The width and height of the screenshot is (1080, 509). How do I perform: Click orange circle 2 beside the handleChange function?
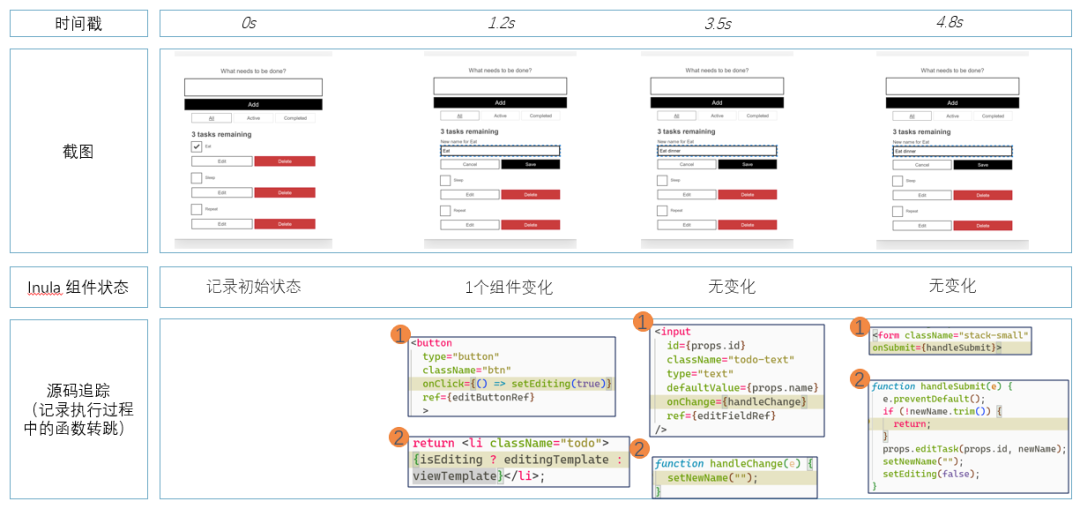pyautogui.click(x=641, y=449)
